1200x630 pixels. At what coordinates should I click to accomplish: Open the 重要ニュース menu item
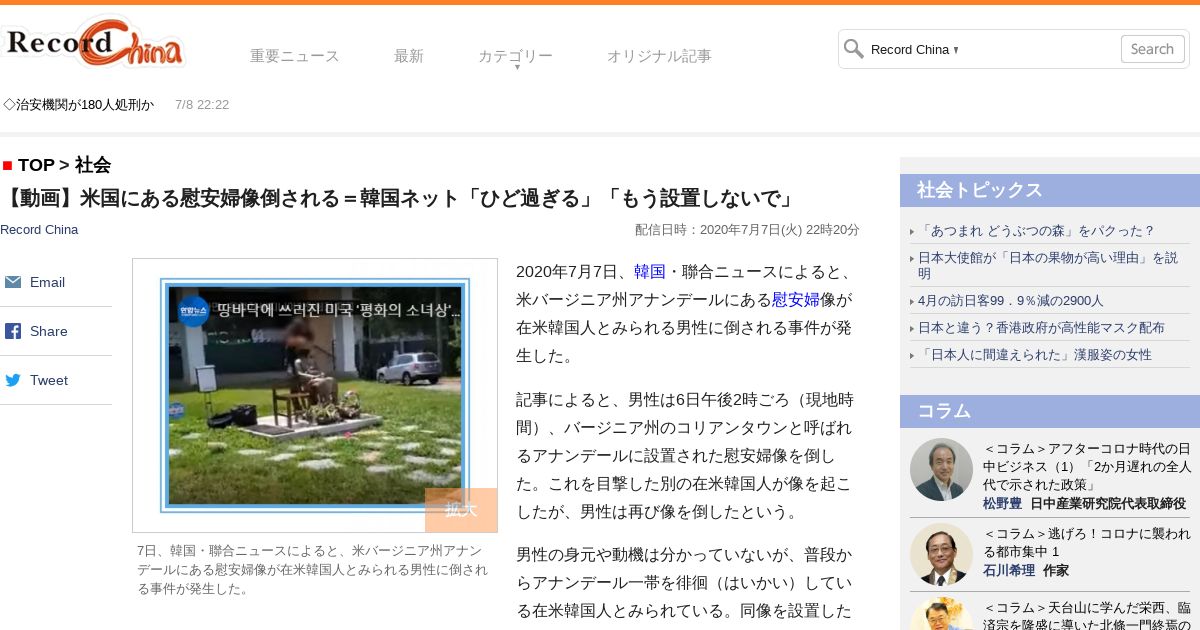(x=295, y=56)
